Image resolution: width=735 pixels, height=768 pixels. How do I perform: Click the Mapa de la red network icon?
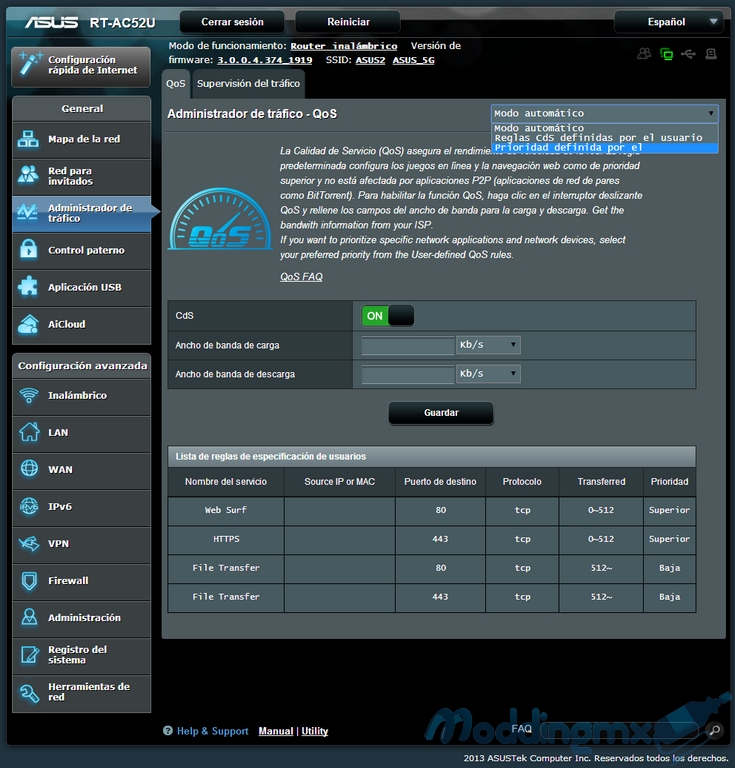[28, 139]
